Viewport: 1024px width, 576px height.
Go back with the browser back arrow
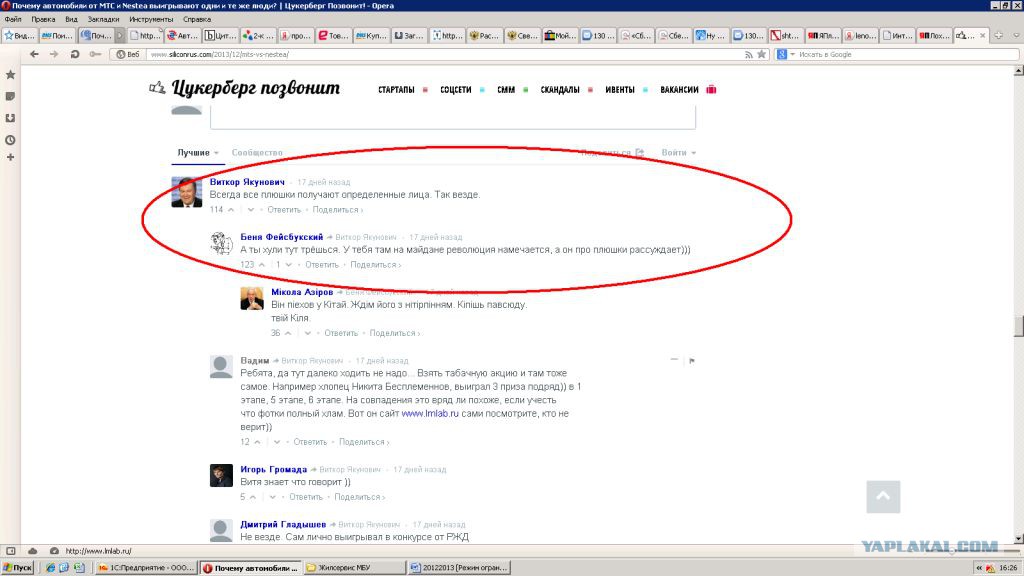point(34,54)
